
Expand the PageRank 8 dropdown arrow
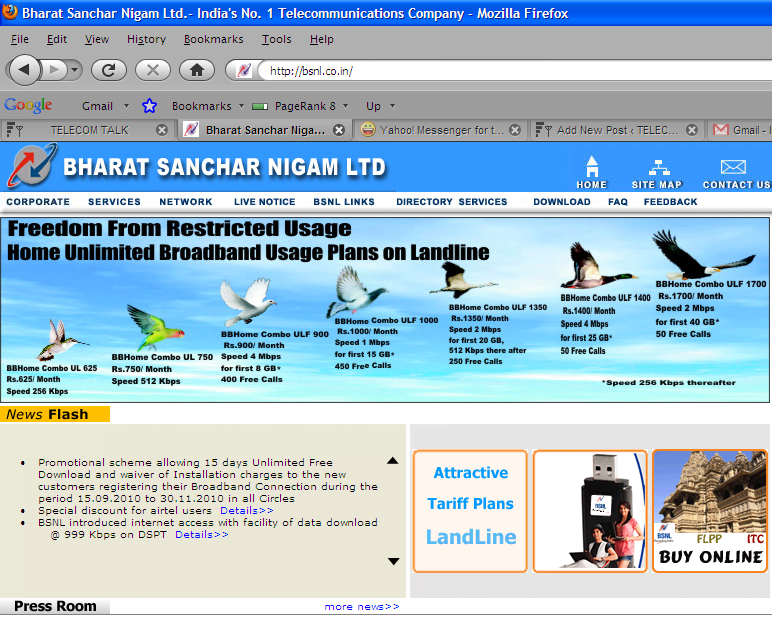pos(346,105)
